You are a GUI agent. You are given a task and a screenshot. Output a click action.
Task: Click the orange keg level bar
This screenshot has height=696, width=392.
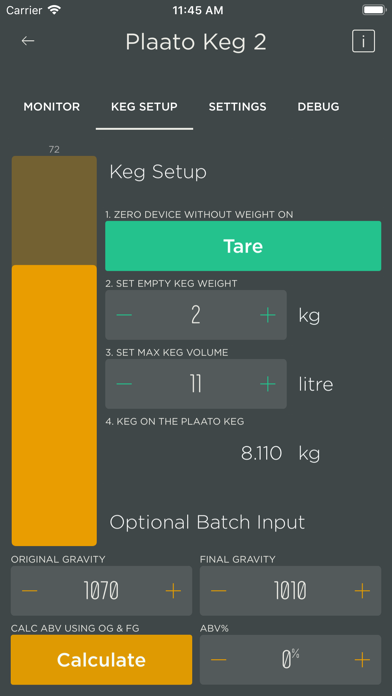(x=54, y=405)
